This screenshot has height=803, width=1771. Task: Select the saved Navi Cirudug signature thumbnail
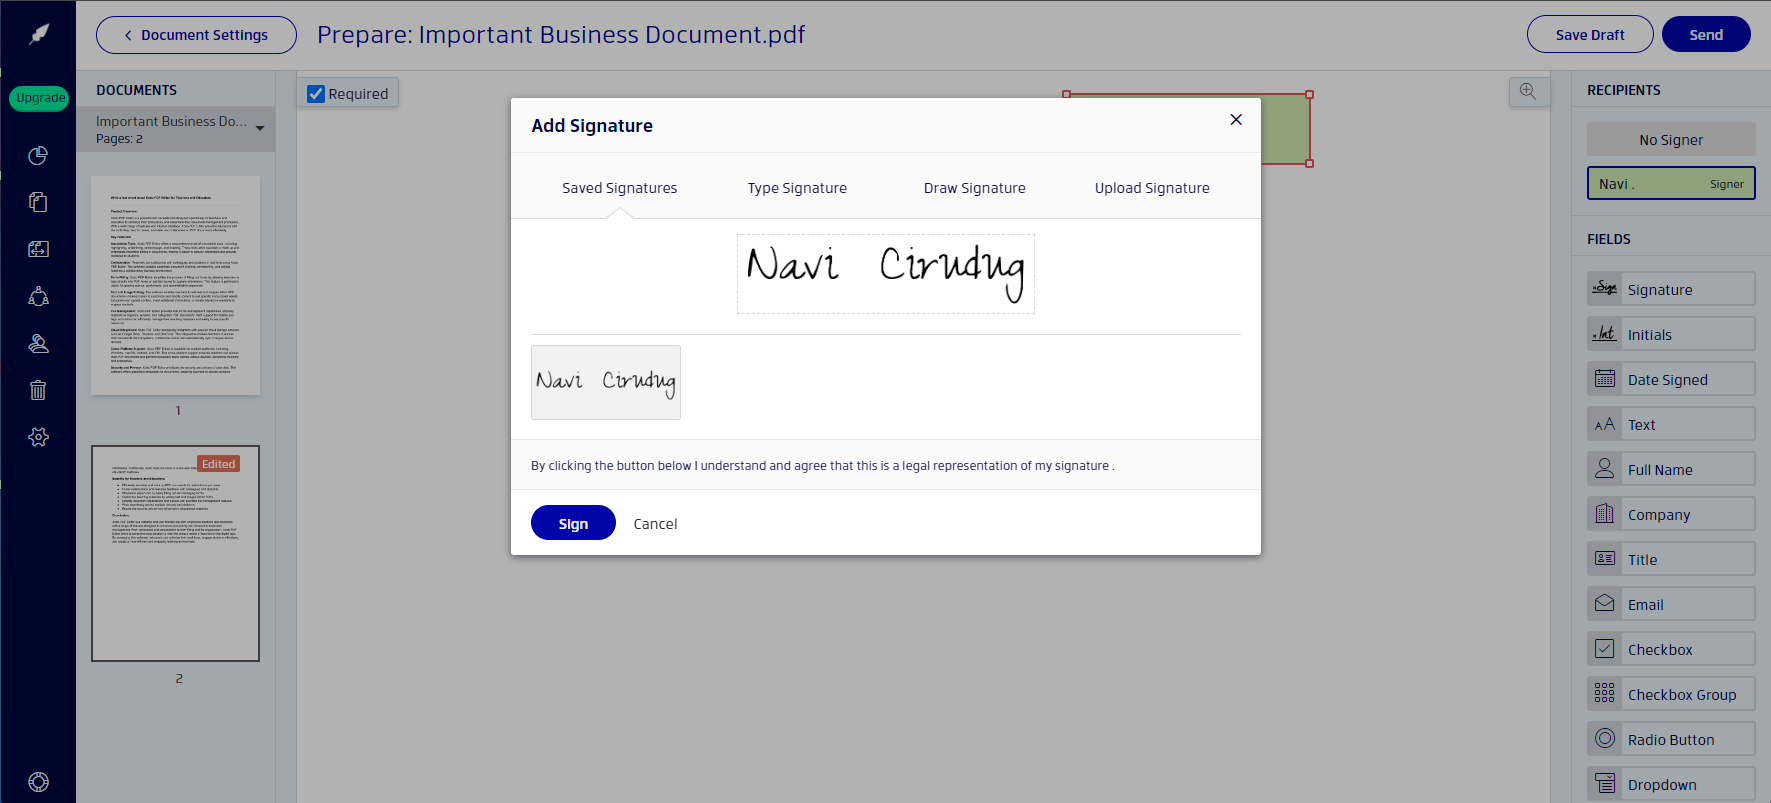pyautogui.click(x=606, y=382)
